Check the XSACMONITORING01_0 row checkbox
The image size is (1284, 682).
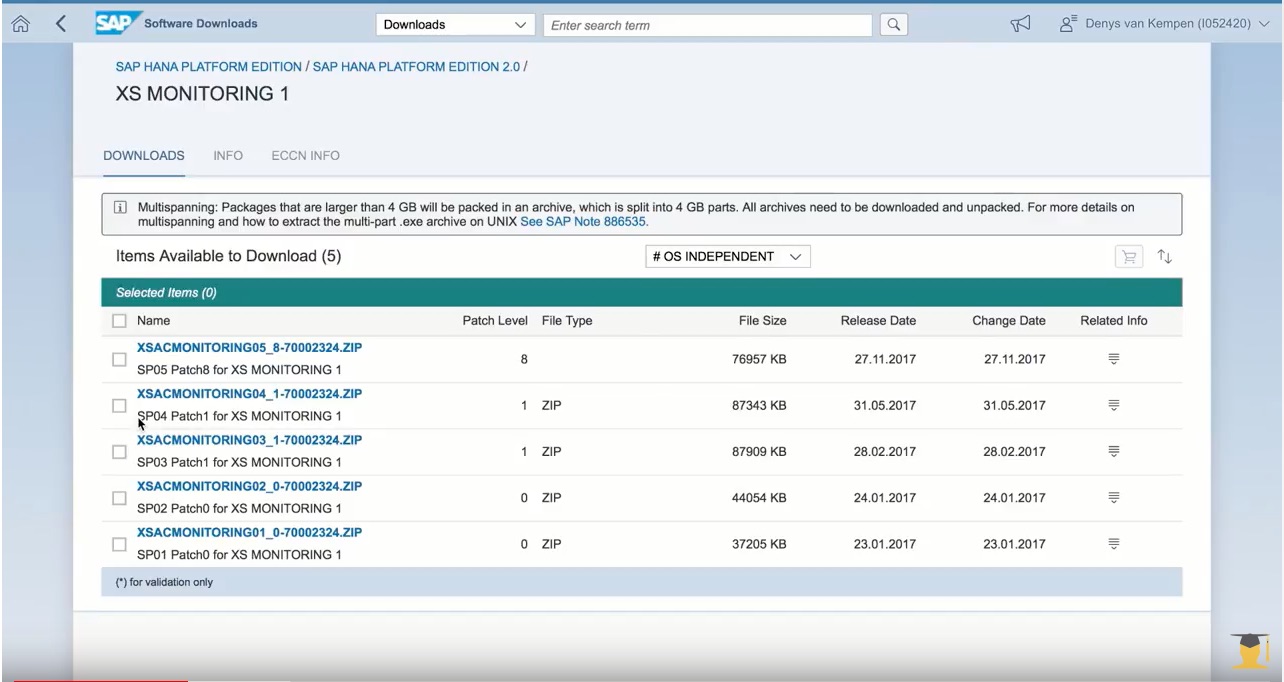click(x=119, y=544)
